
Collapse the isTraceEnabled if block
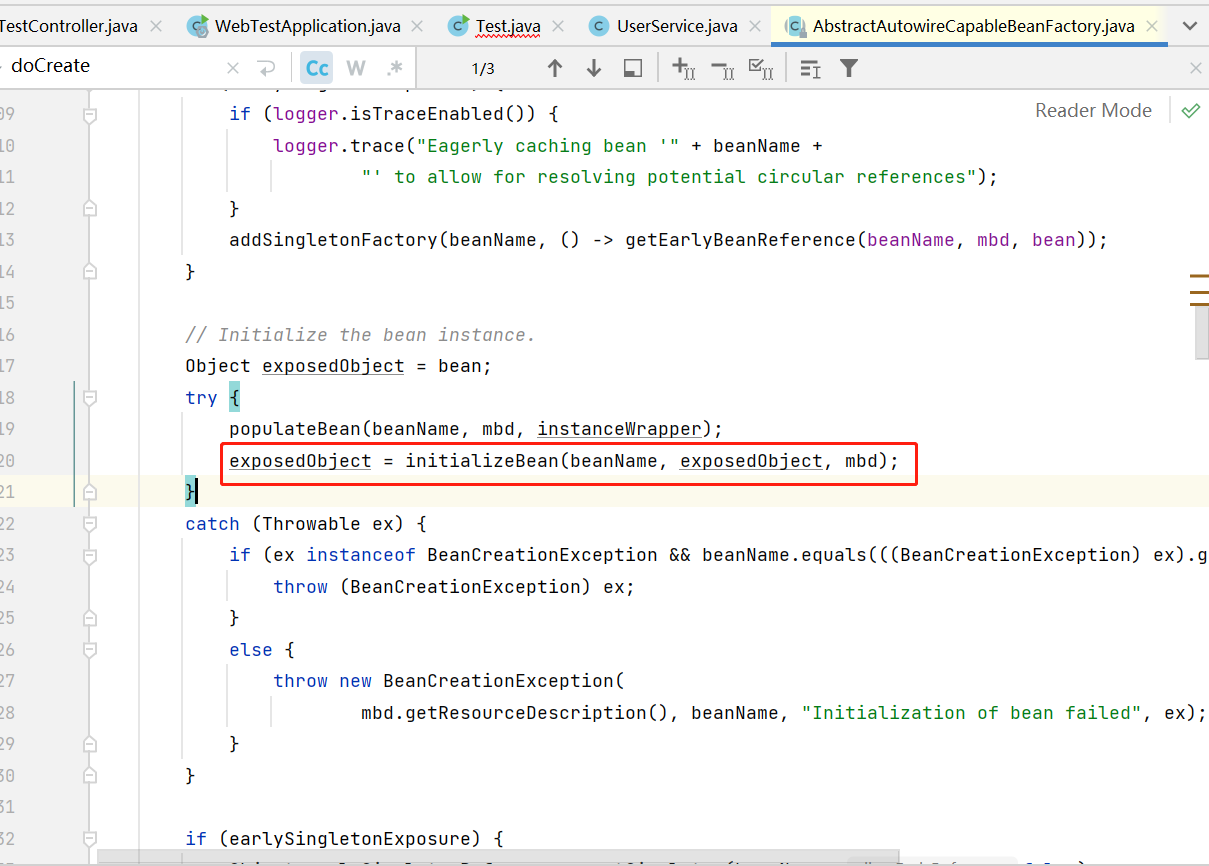click(x=90, y=115)
